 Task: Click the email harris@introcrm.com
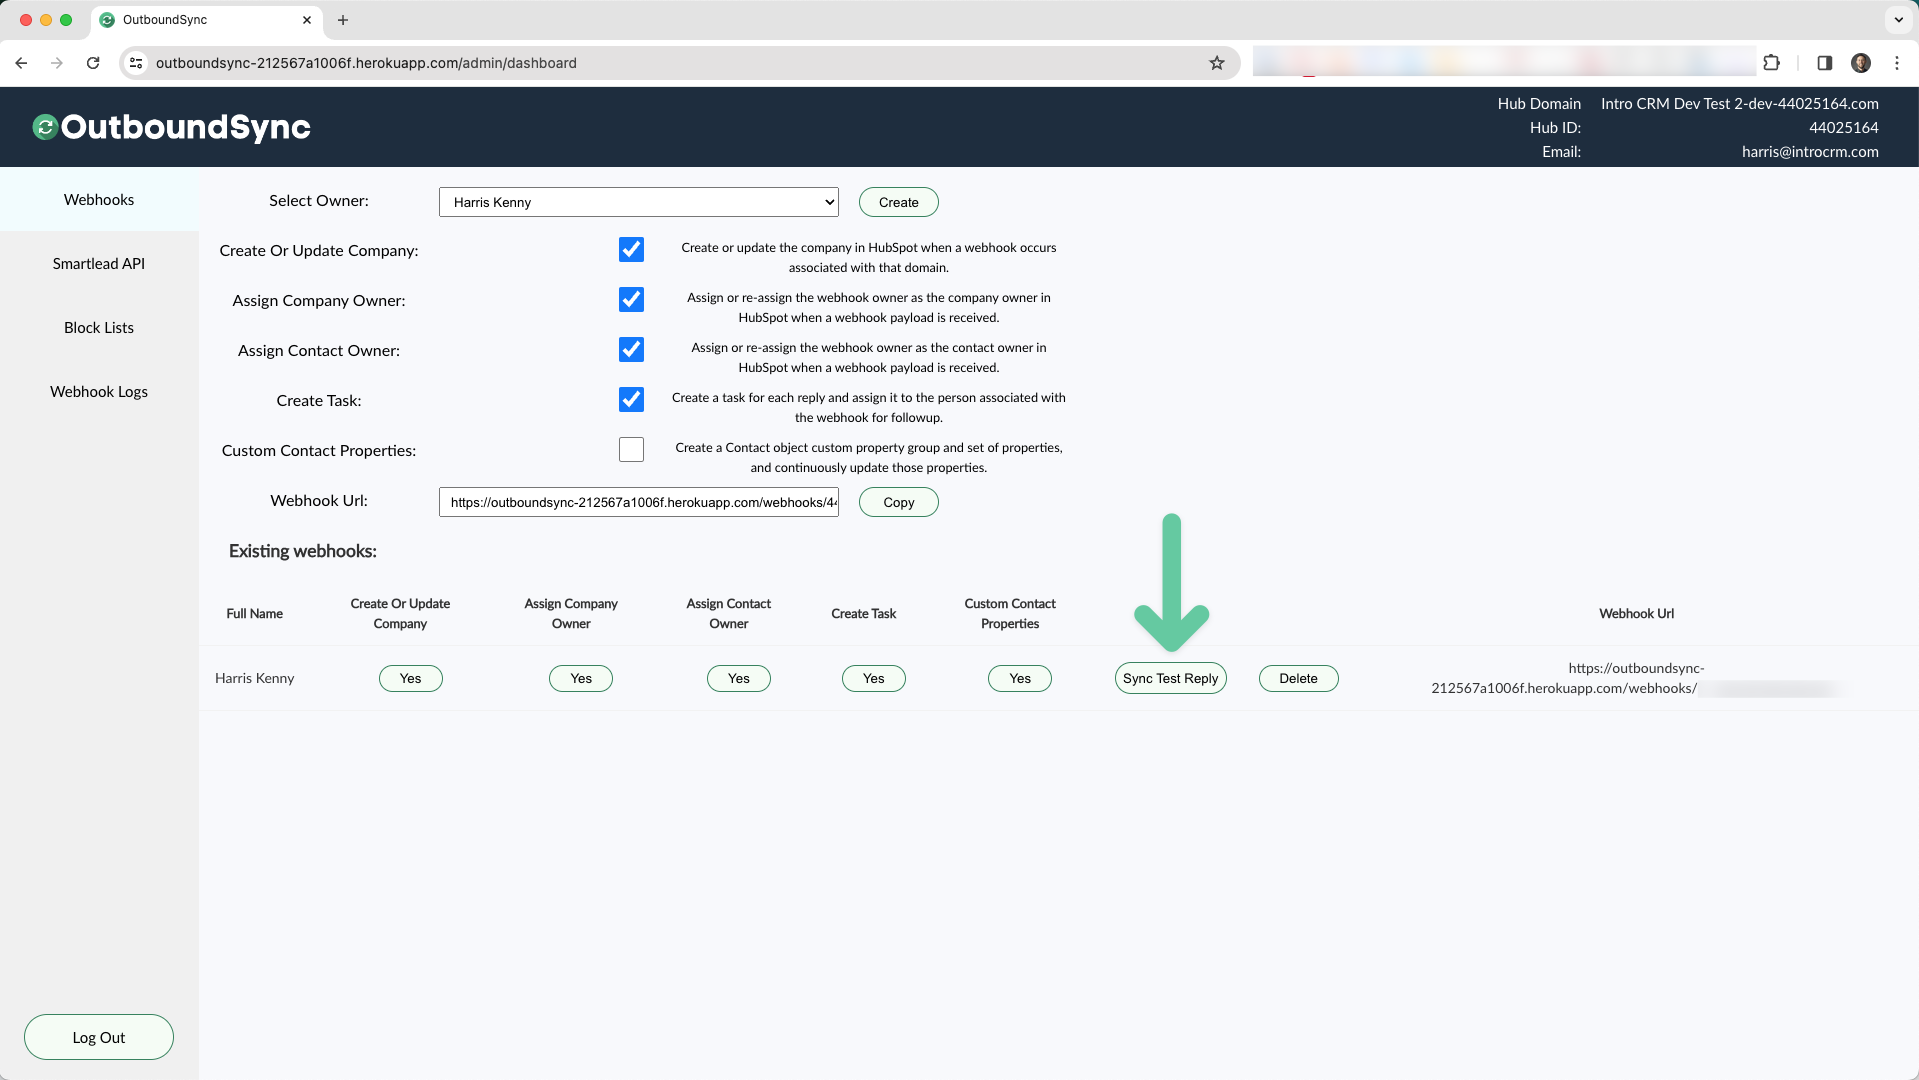pos(1810,152)
